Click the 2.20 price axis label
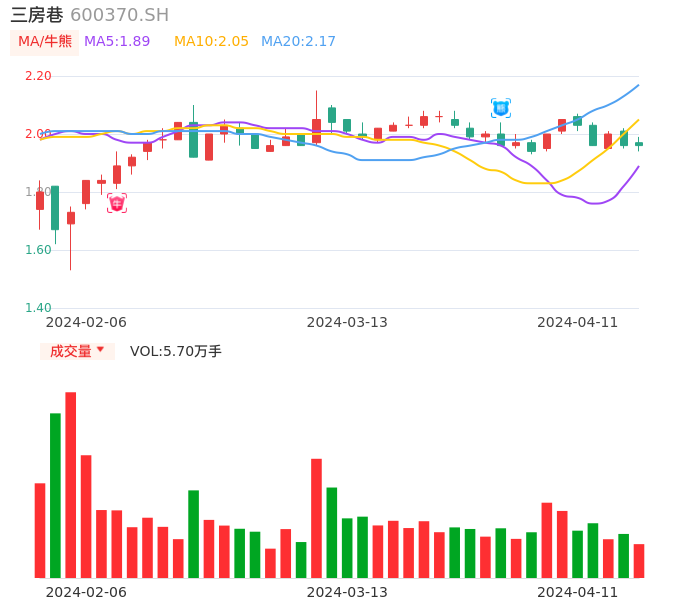 click(x=38, y=76)
